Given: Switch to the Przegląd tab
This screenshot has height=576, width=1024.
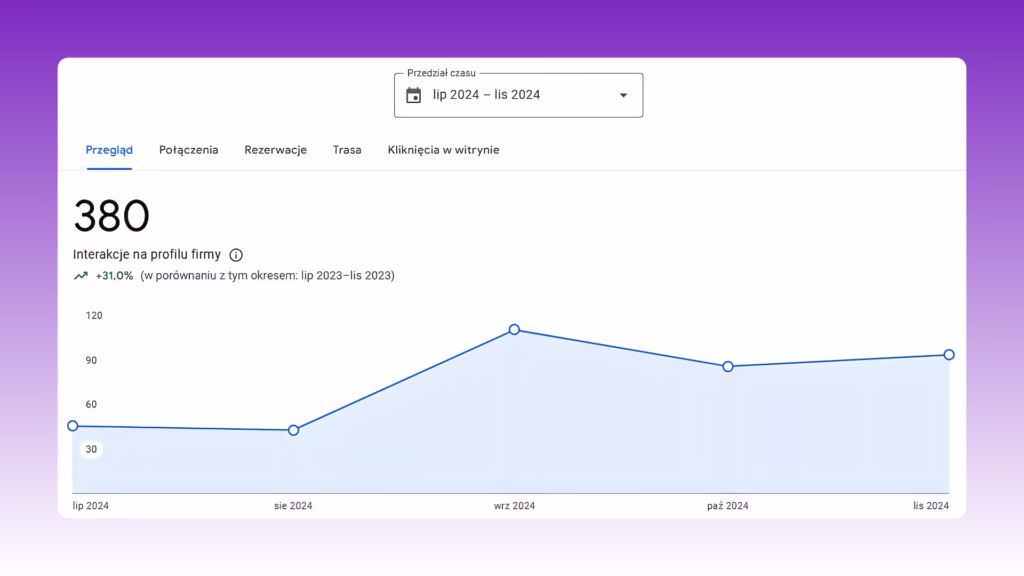Looking at the screenshot, I should point(109,150).
